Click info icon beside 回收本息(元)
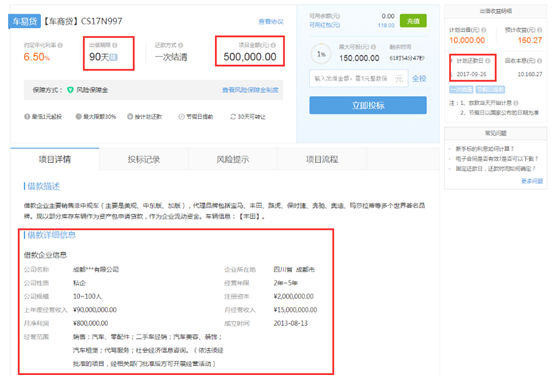557x377 pixels. [x=540, y=61]
